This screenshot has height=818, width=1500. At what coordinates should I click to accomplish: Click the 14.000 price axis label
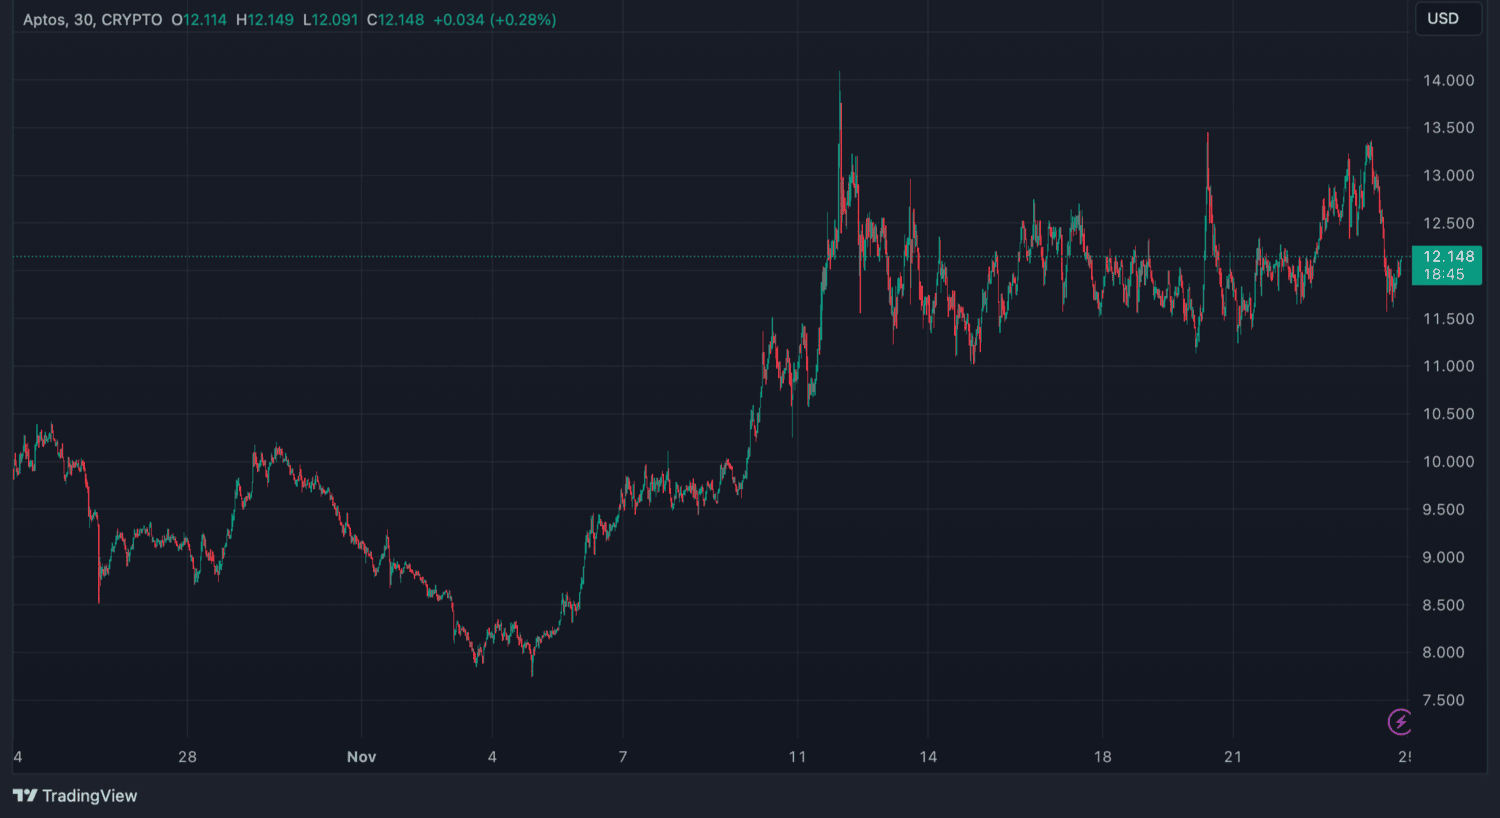click(x=1447, y=81)
